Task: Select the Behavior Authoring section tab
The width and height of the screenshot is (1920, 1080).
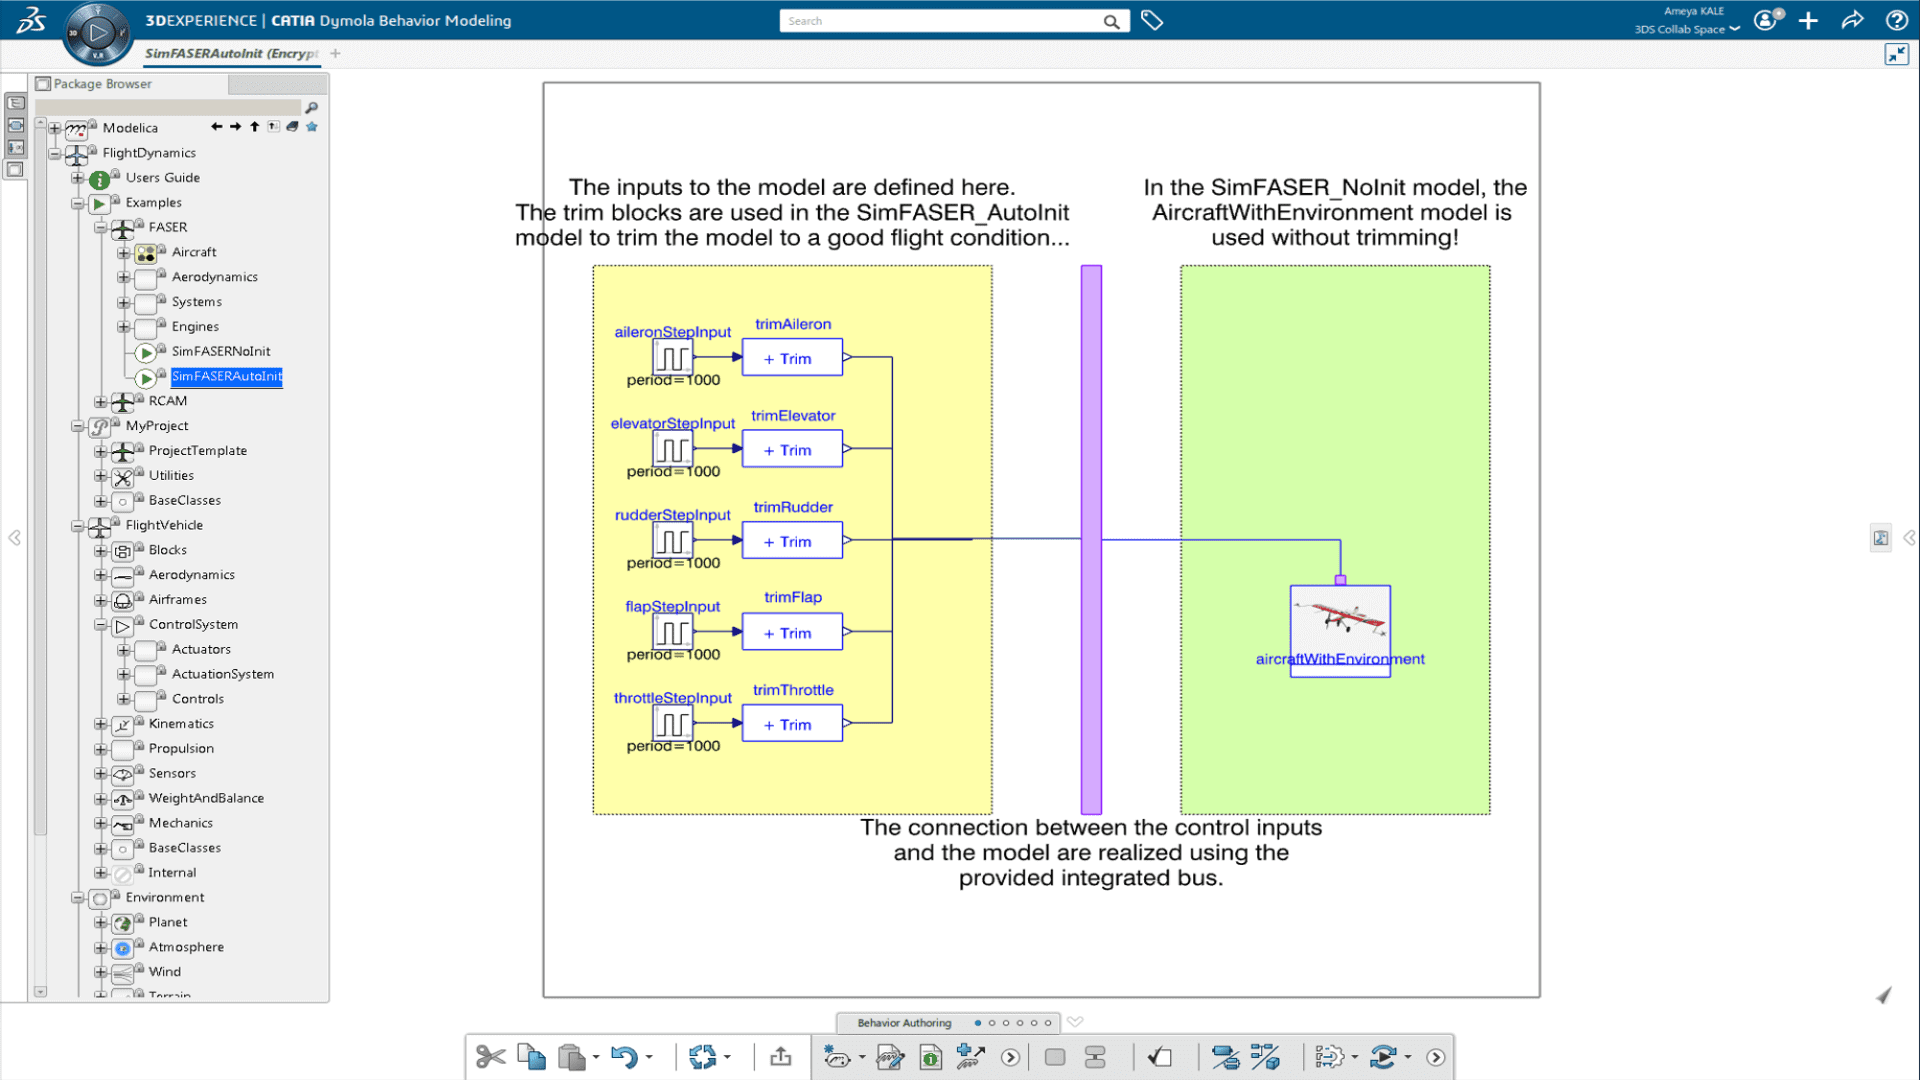Action: [x=904, y=1023]
